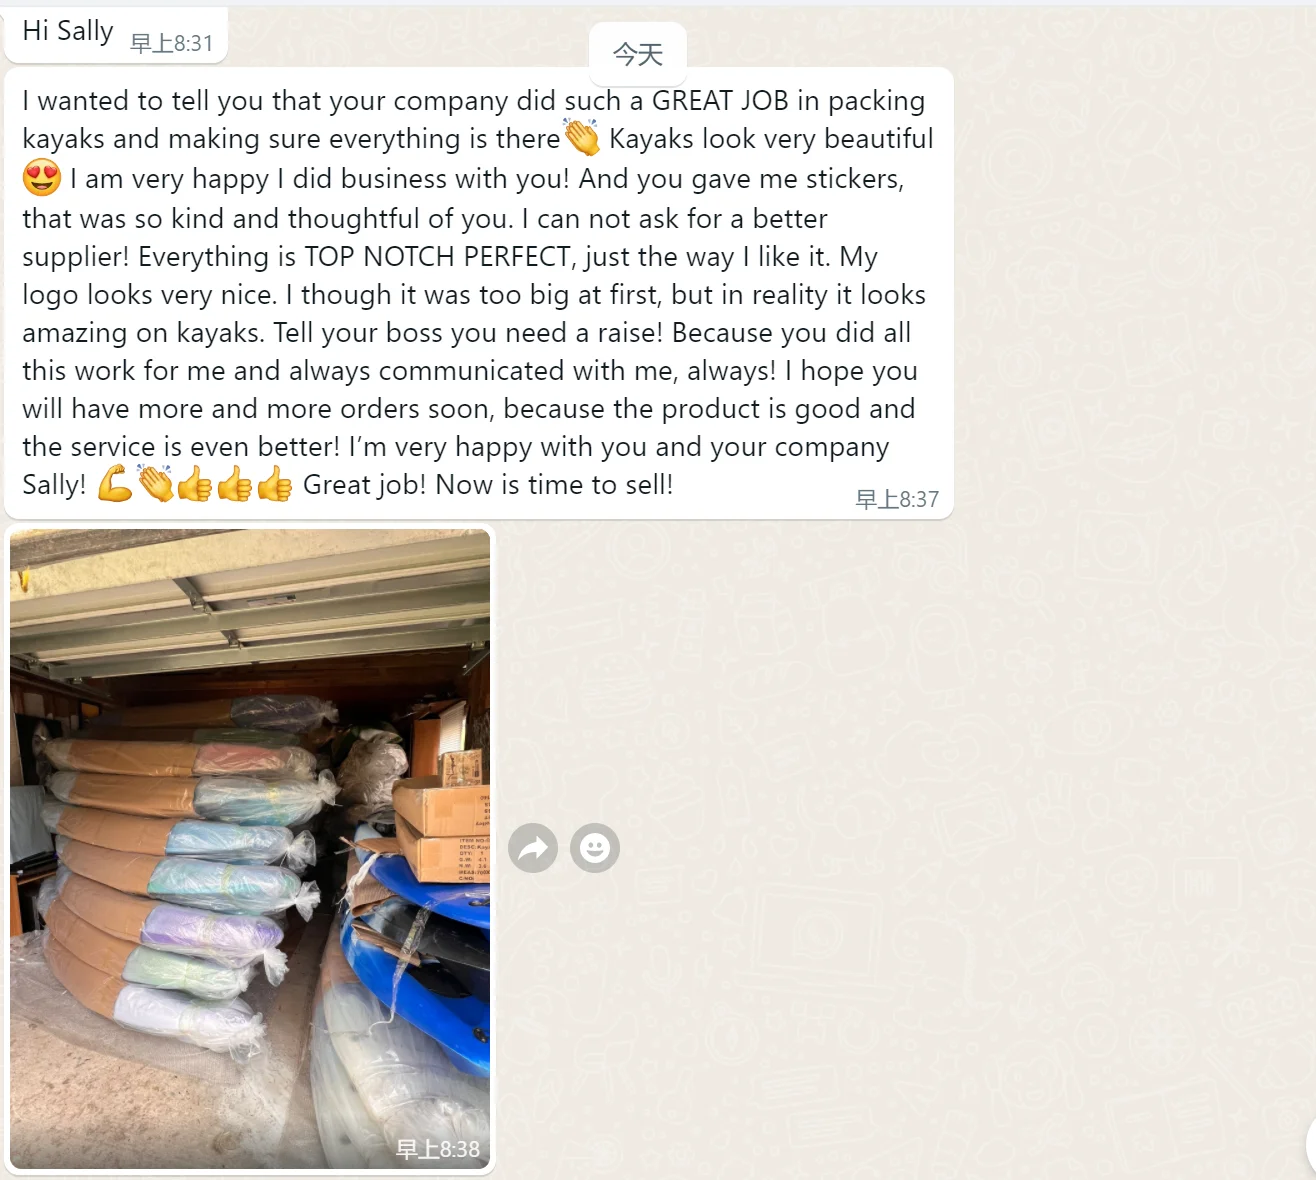Click the heart-eyes emoji in the message
This screenshot has height=1180, width=1316.
[42, 178]
